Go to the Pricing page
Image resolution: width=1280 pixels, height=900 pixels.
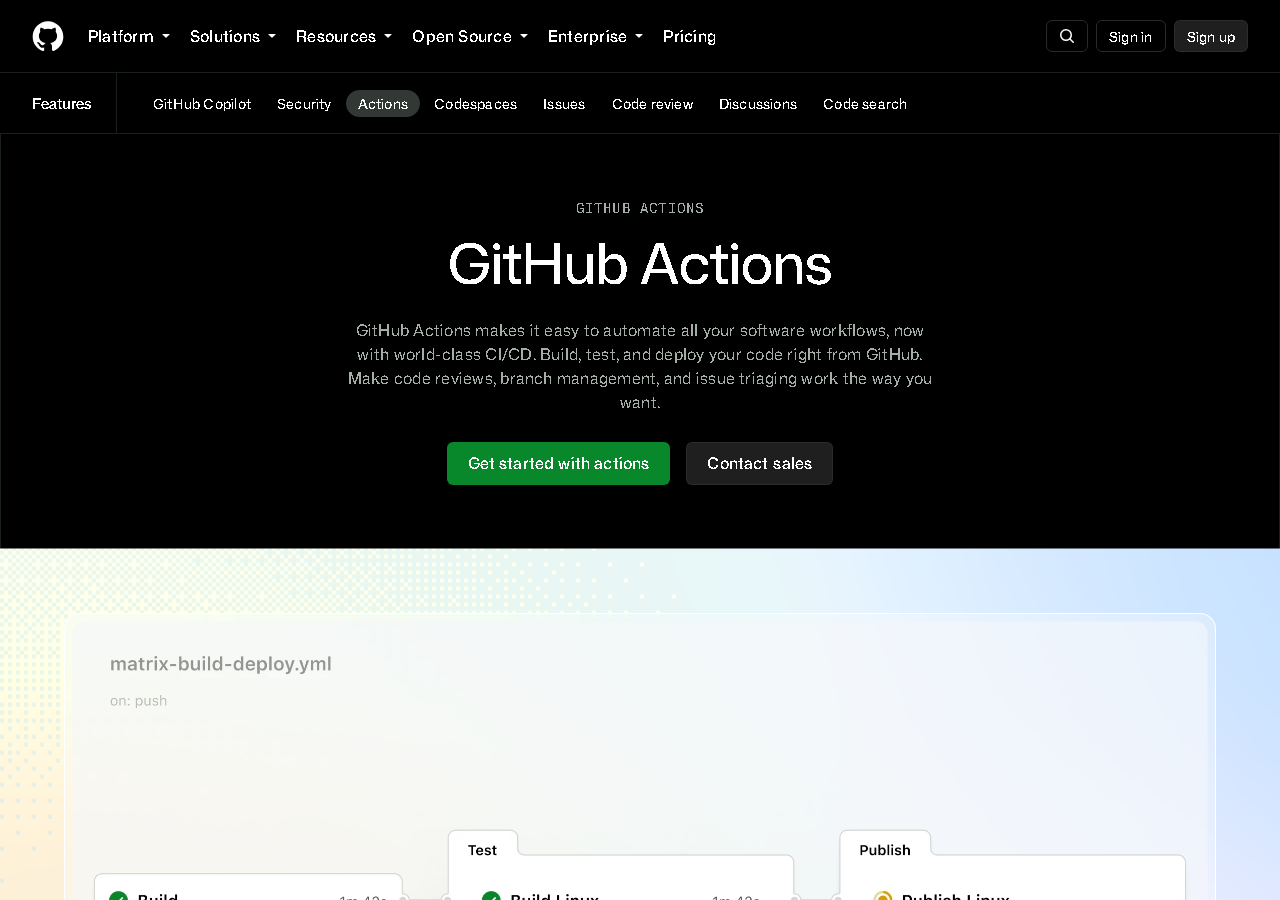[x=689, y=36]
